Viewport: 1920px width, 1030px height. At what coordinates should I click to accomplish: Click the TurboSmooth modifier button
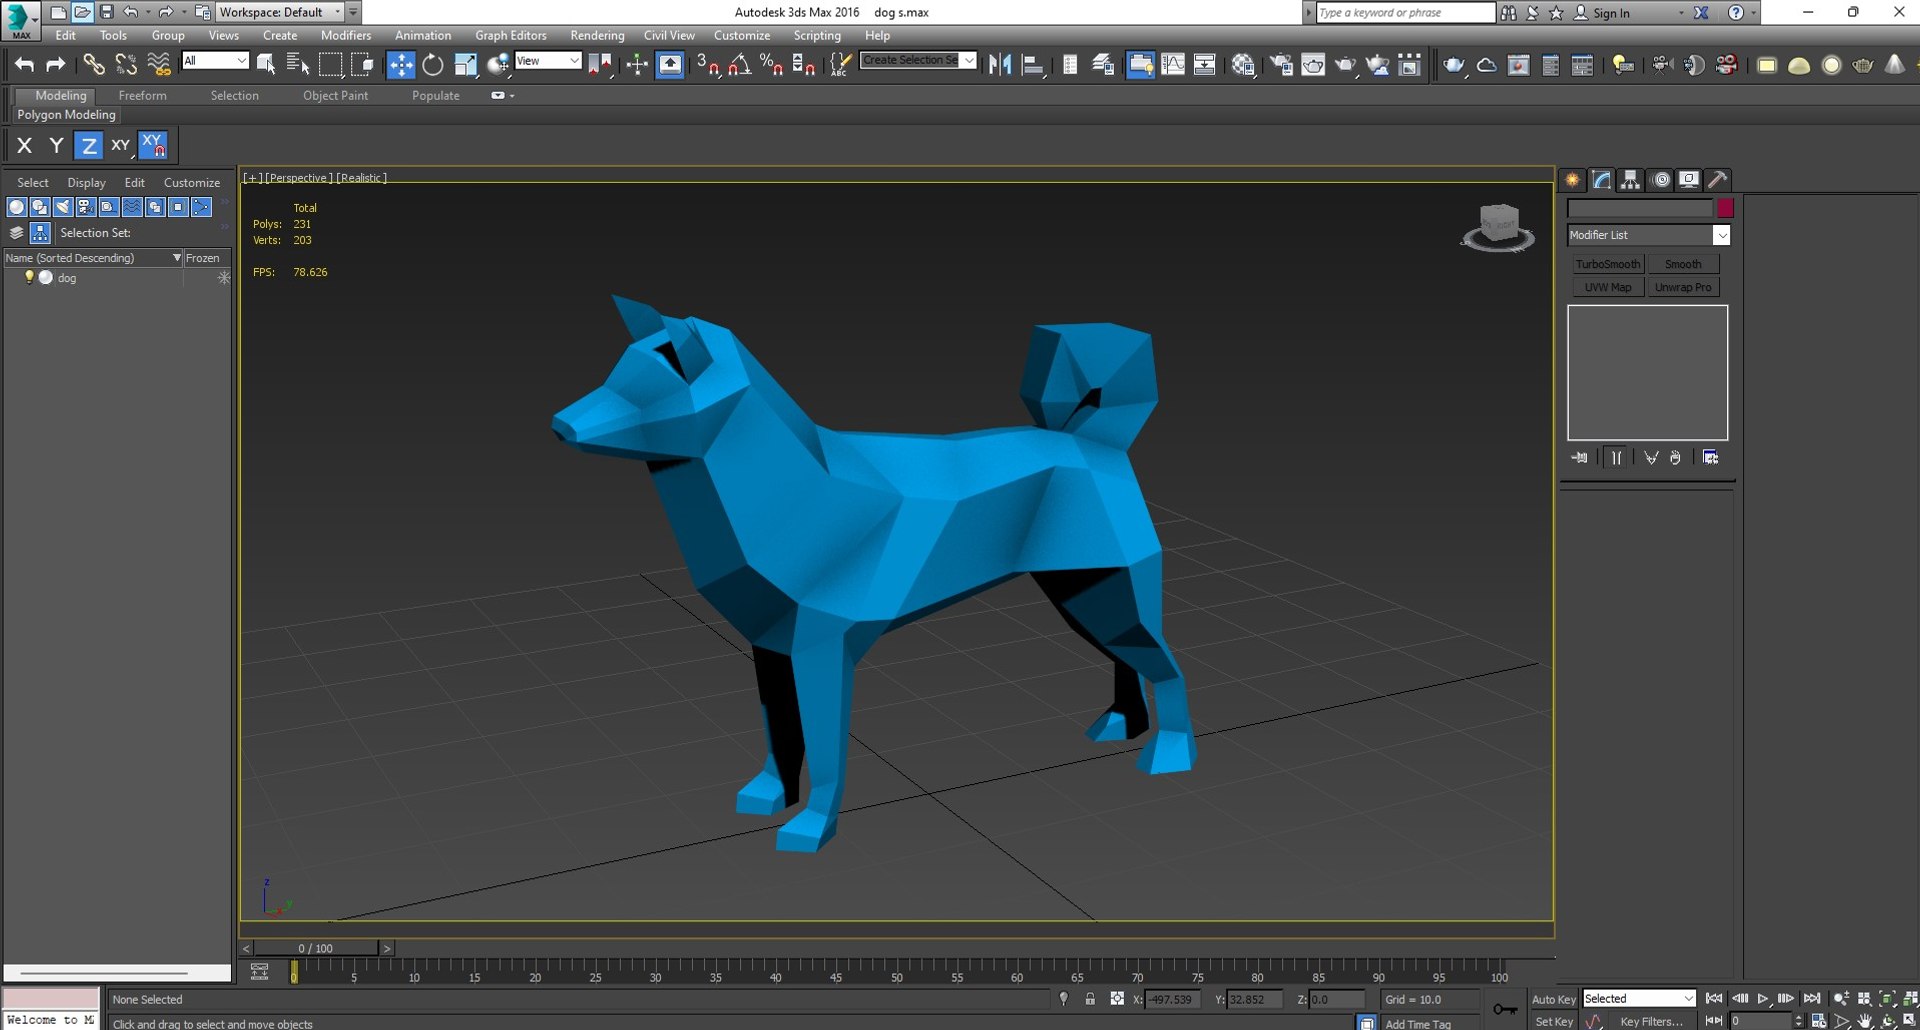(1607, 264)
